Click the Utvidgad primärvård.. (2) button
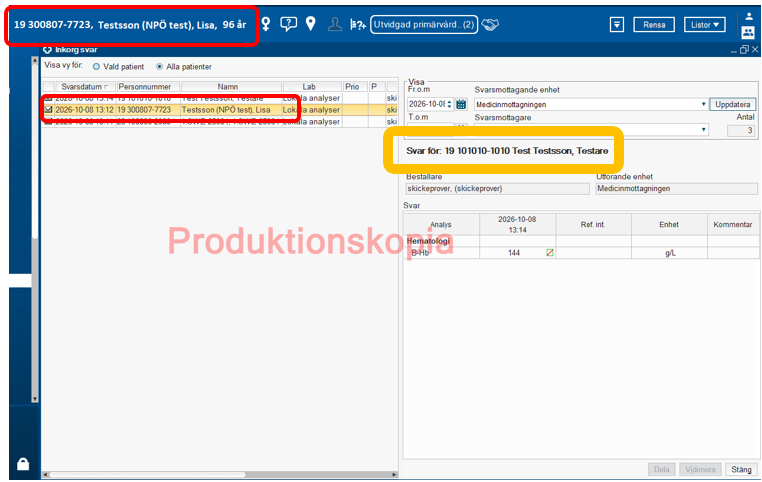The image size is (762, 482). 424,24
